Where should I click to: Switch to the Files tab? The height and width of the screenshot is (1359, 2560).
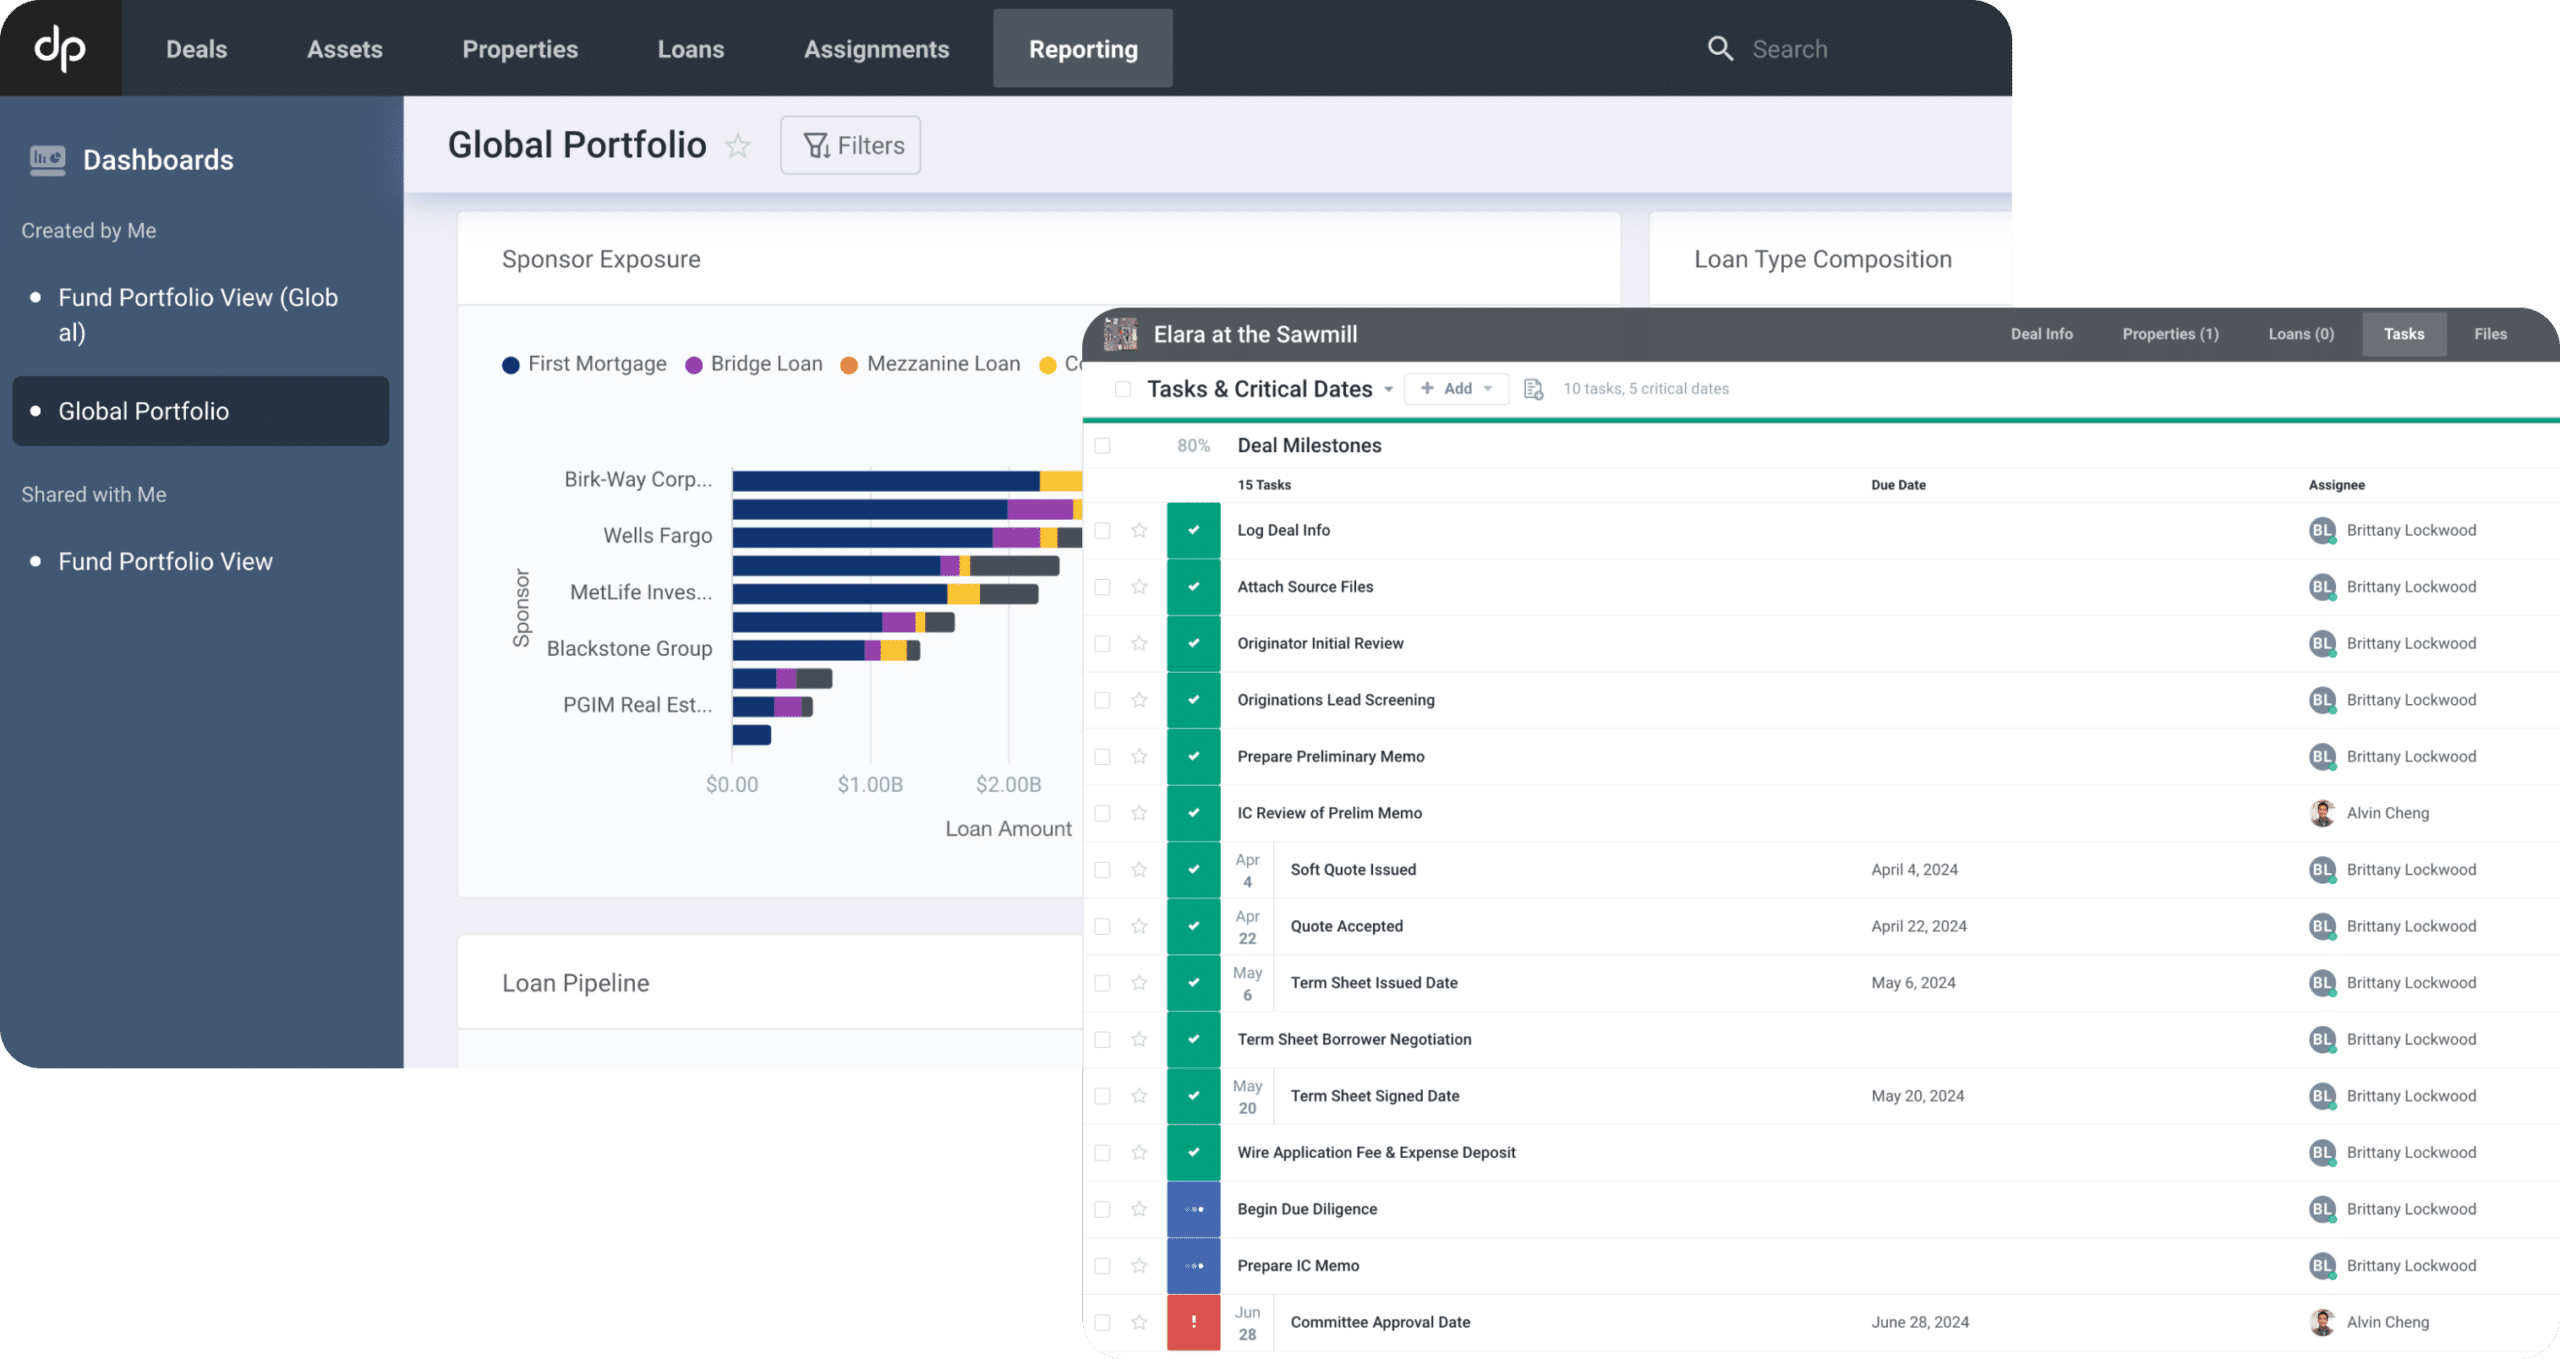2490,334
